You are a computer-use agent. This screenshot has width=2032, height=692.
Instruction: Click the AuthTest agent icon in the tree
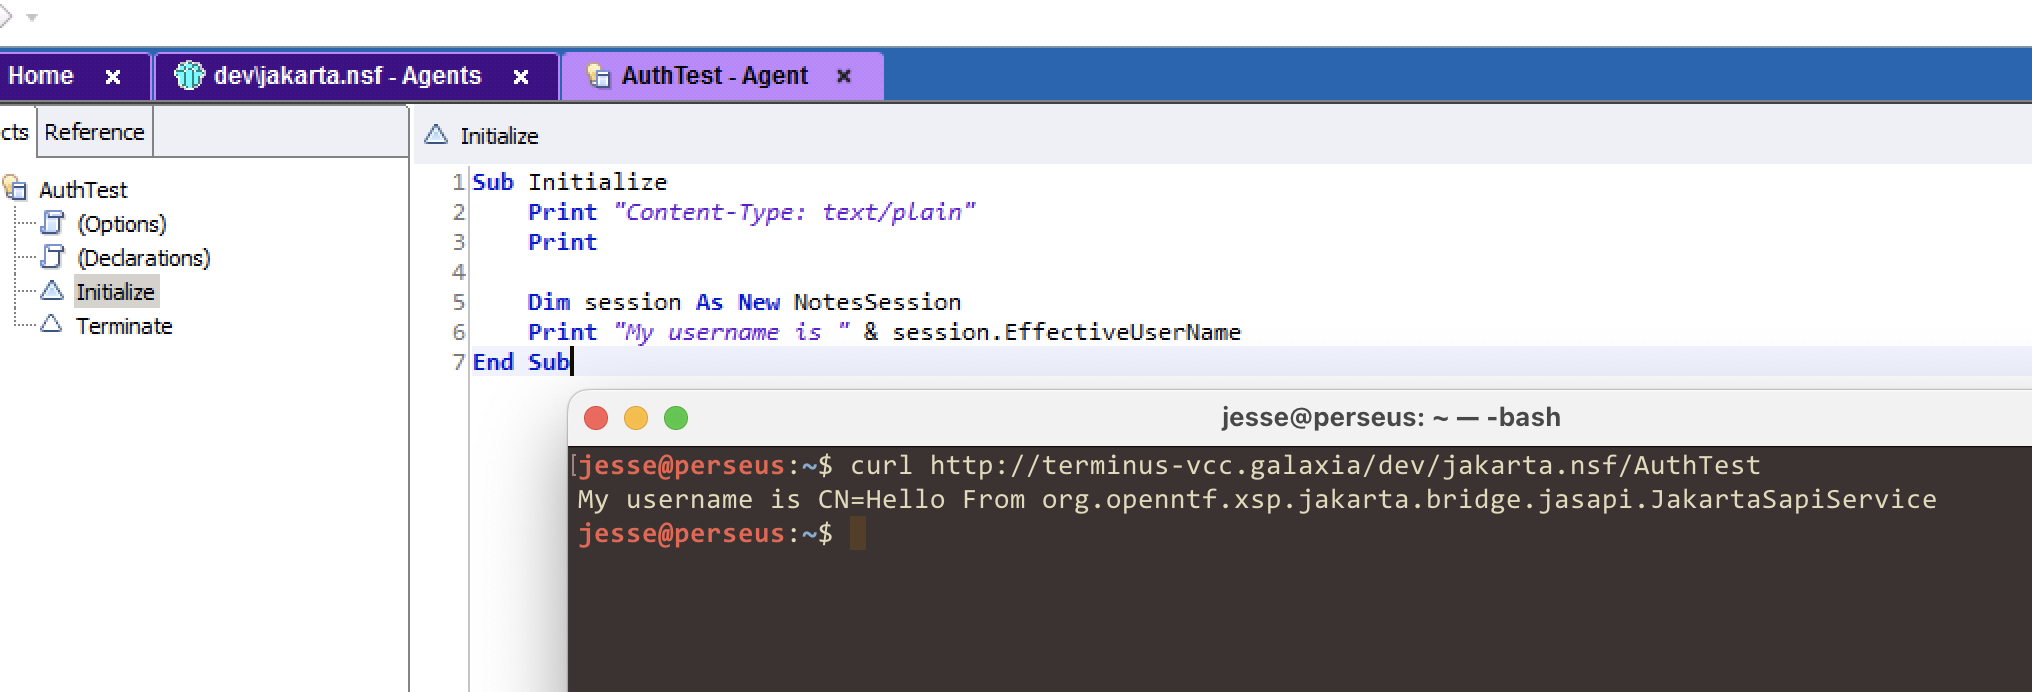coord(15,188)
